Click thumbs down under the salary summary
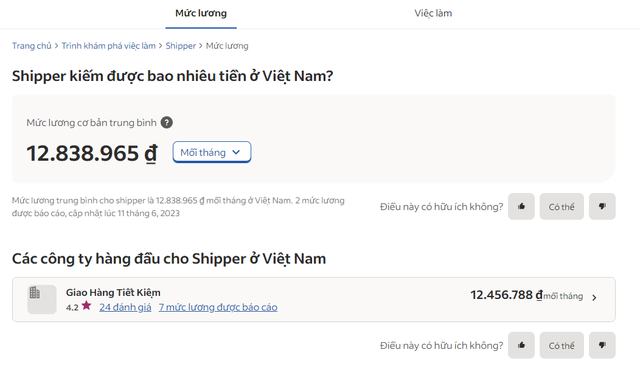Viewport: 640px width, 386px height. click(602, 206)
